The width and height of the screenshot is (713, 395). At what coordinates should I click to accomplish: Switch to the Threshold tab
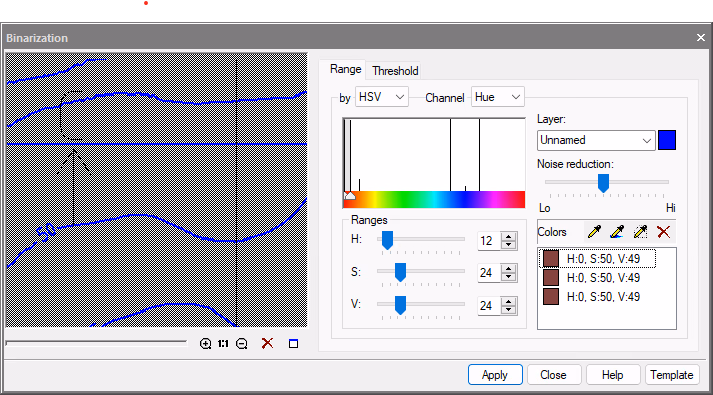(395, 71)
